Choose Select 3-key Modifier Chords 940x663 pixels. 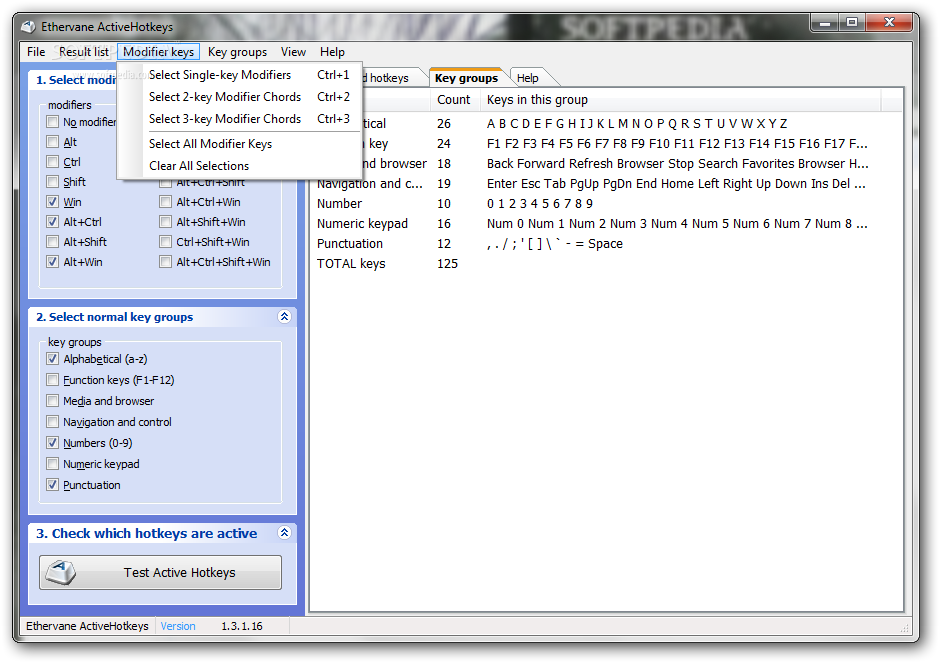(240, 119)
